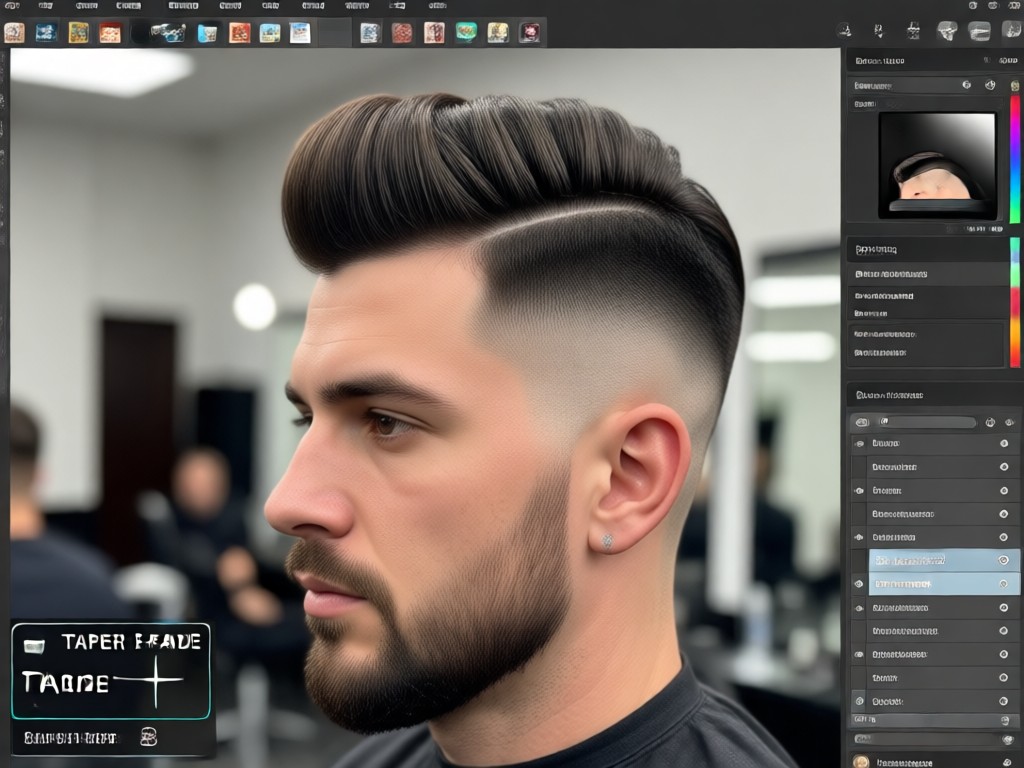The image size is (1024, 768).
Task: Select the second small figure icon in upper right toolbar
Action: pos(878,31)
